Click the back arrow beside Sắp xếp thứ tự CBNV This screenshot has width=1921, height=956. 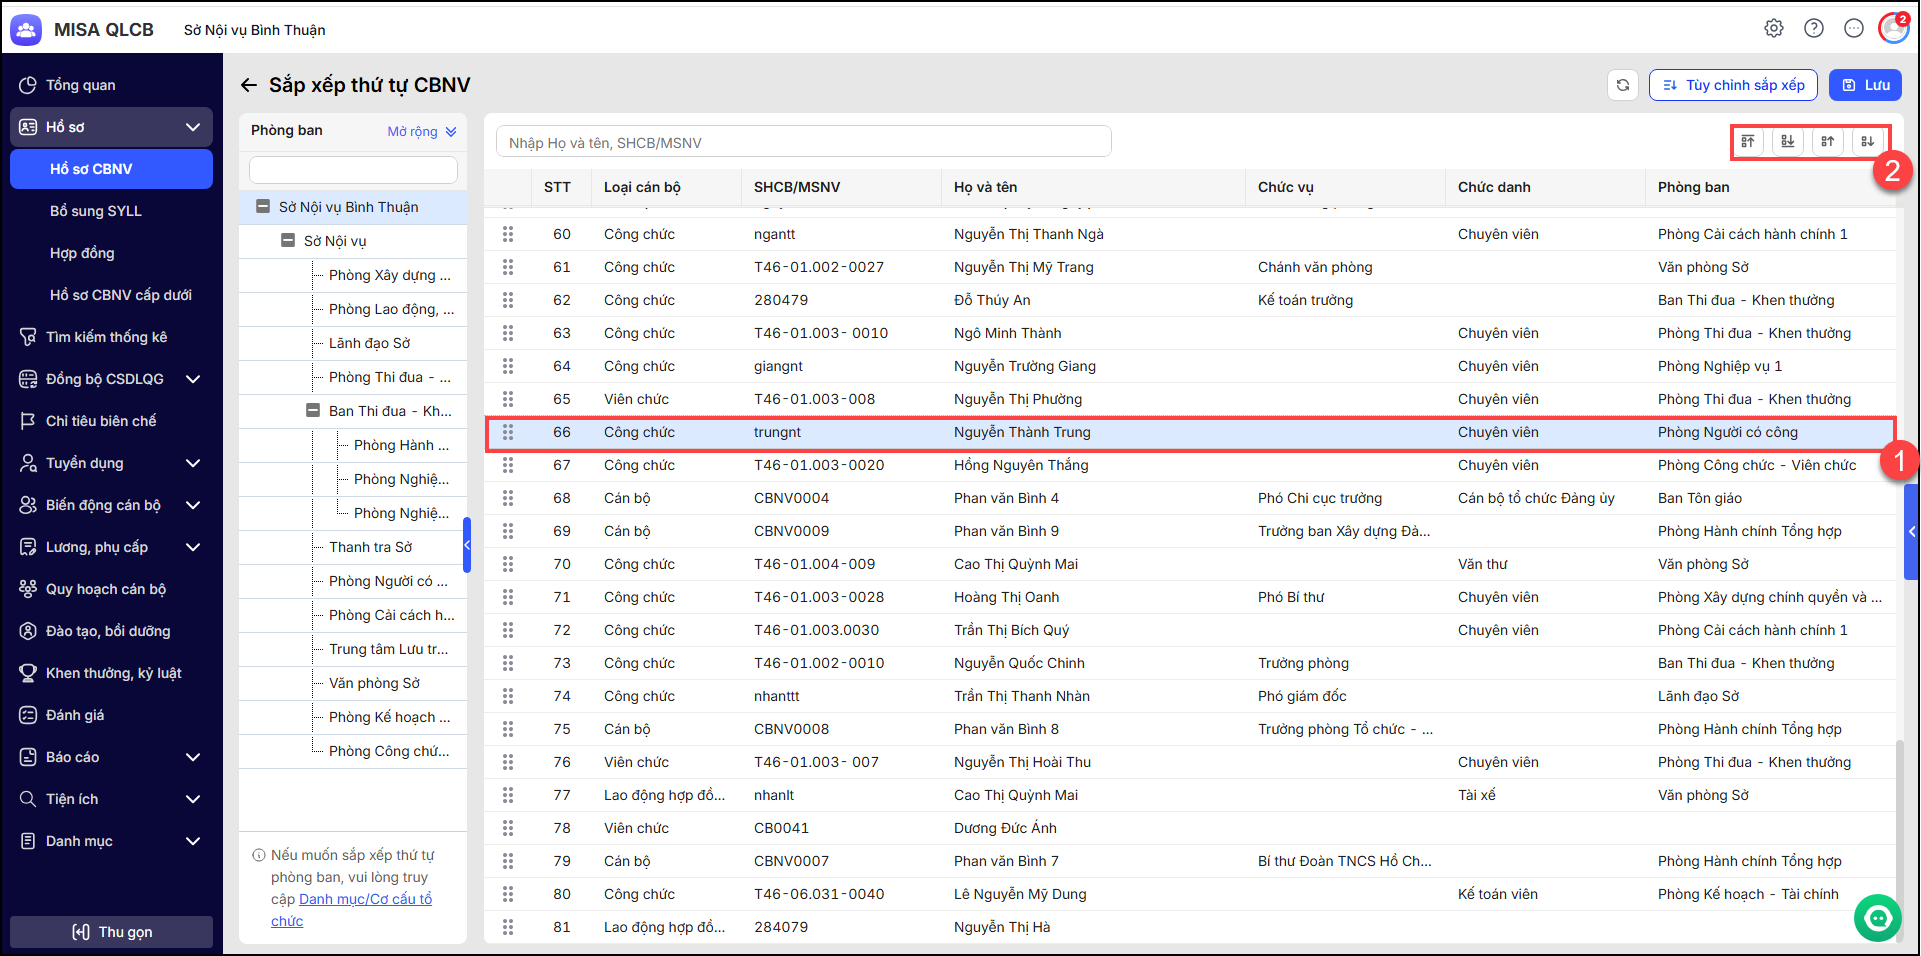(249, 85)
